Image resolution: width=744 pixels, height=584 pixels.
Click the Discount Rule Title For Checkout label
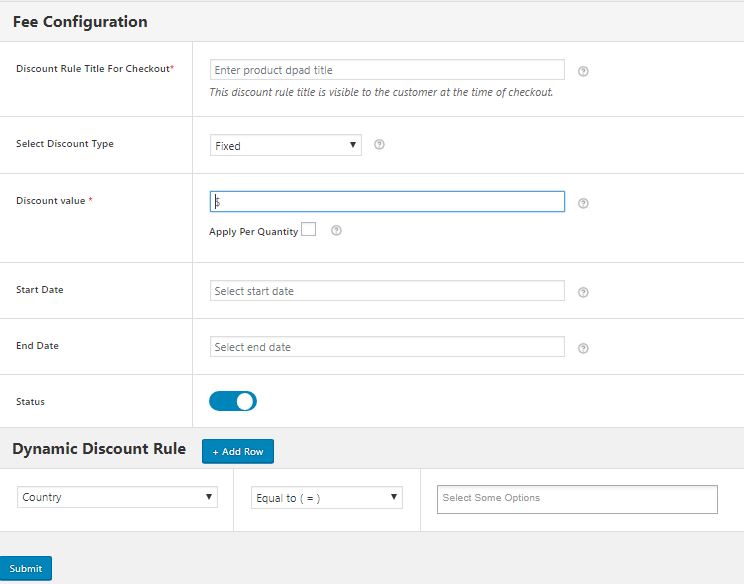click(x=95, y=69)
